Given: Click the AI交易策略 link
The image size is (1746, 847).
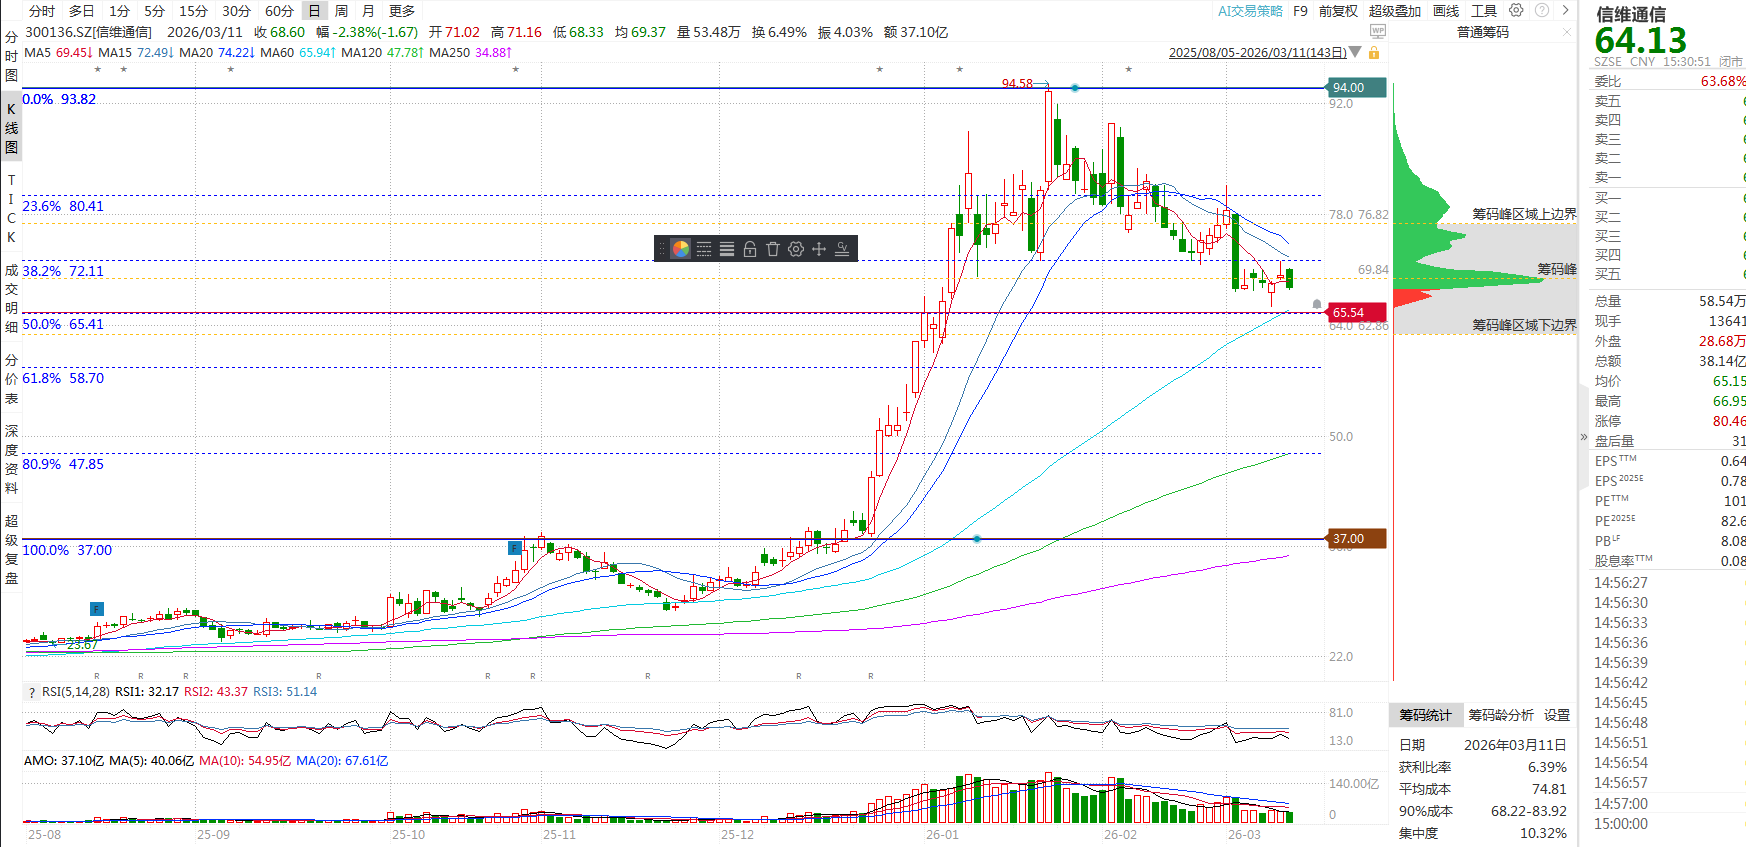Looking at the screenshot, I should coord(1250,11).
